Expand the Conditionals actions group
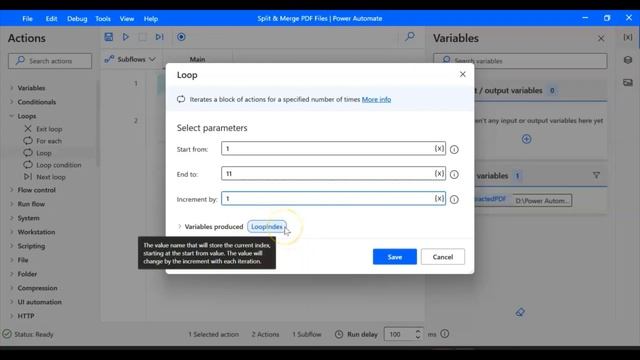This screenshot has width=640, height=360. 11,102
